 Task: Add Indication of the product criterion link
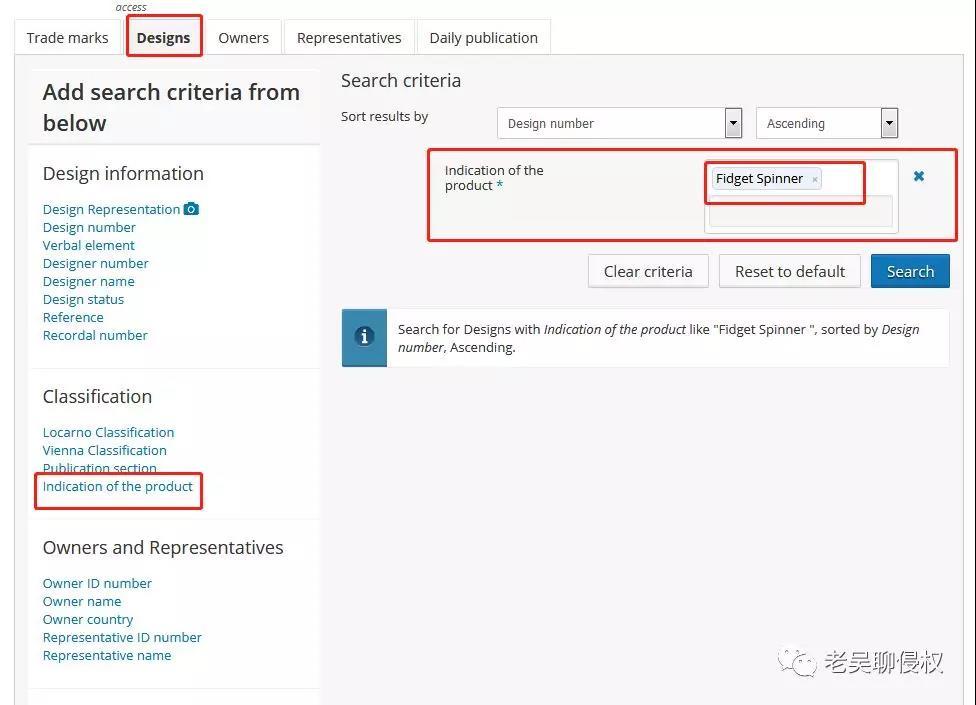tap(117, 486)
